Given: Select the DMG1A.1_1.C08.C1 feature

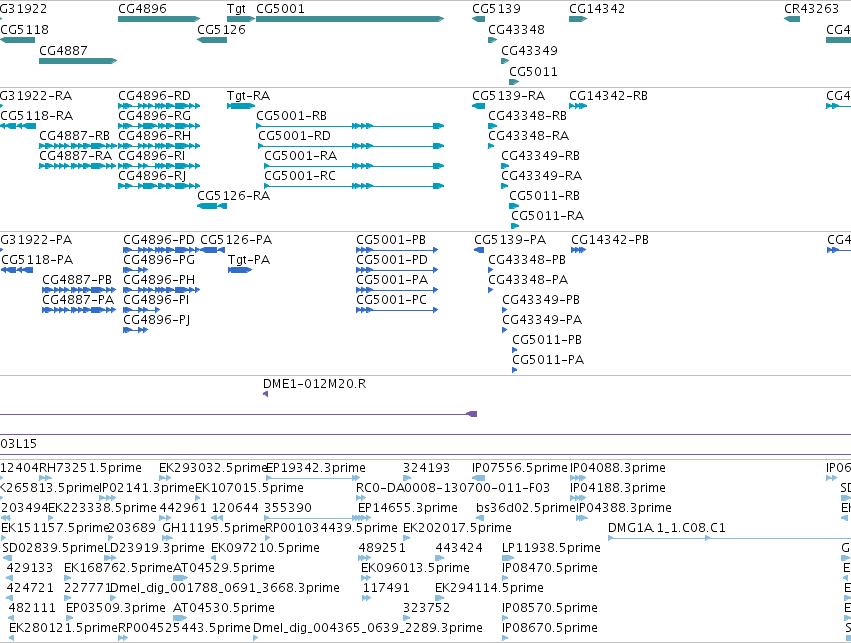Looking at the screenshot, I should (x=729, y=538).
